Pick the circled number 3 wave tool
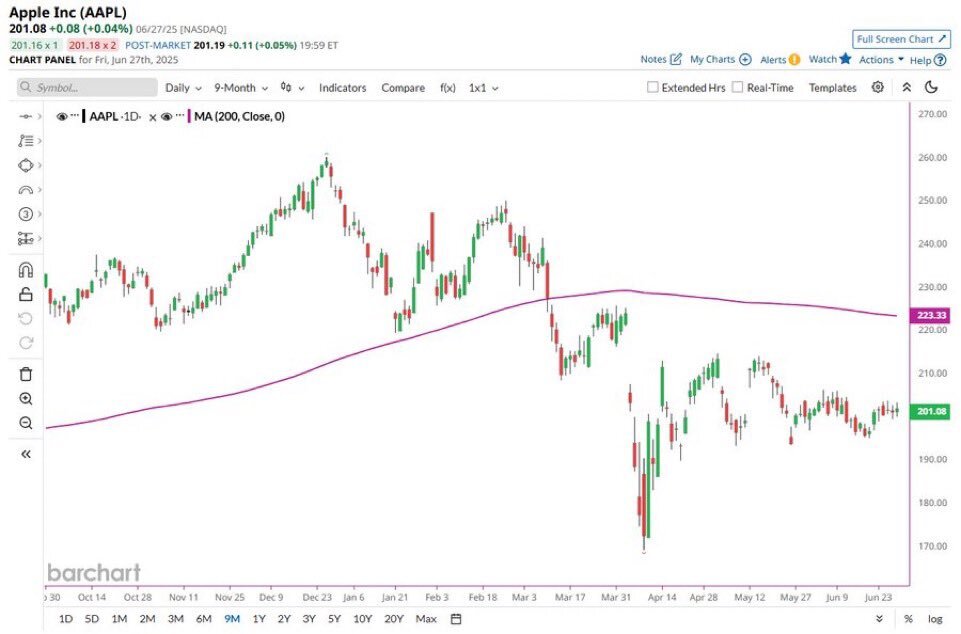Screen dimensions: 961x634 [25, 214]
